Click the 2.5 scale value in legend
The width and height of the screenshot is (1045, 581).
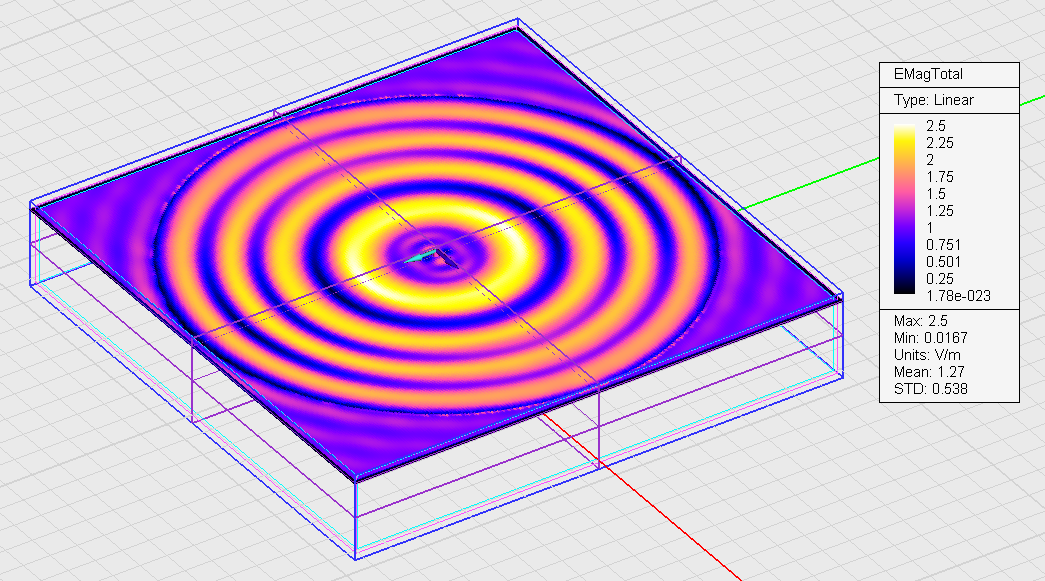(x=938, y=125)
